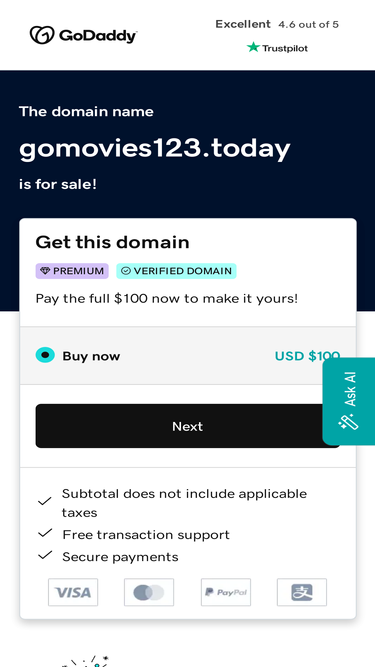
Task: Click the gomovies123.today domain name heading
Action: pos(155,149)
